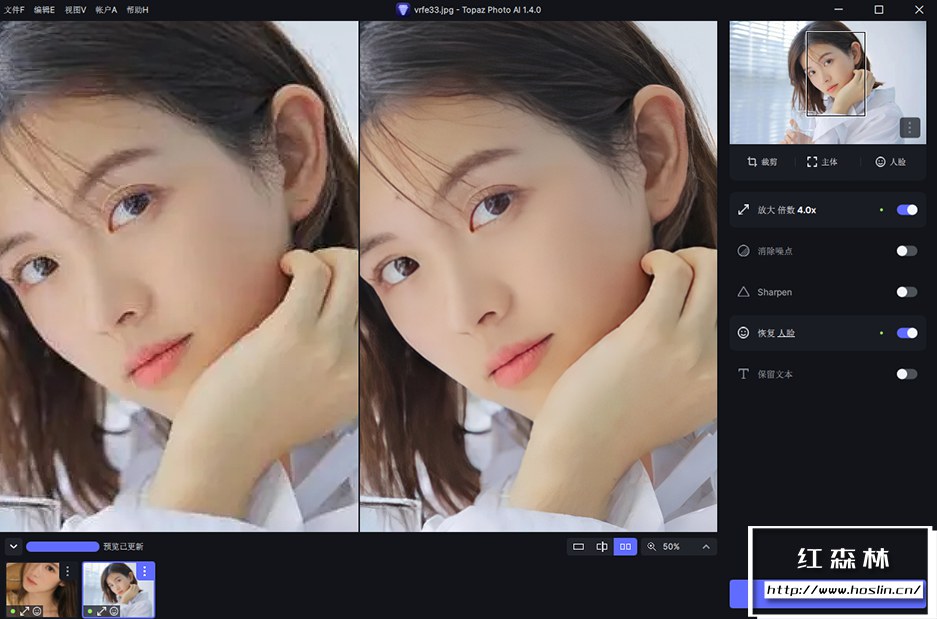937x619 pixels.
Task: Click the upscale arrow icon on second thumbnail
Action: [x=102, y=611]
